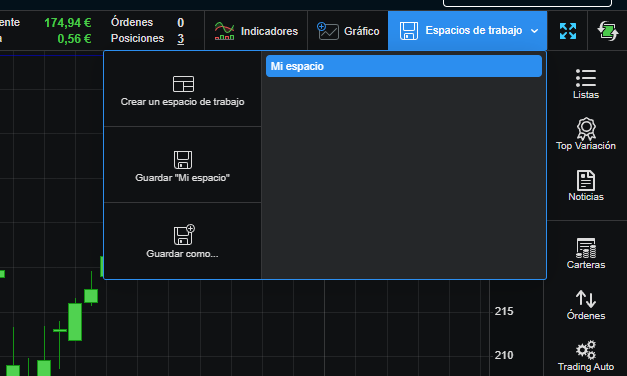Click the save disk icon above Guardar "Mi espacio"
The height and width of the screenshot is (376, 627).
tap(183, 160)
